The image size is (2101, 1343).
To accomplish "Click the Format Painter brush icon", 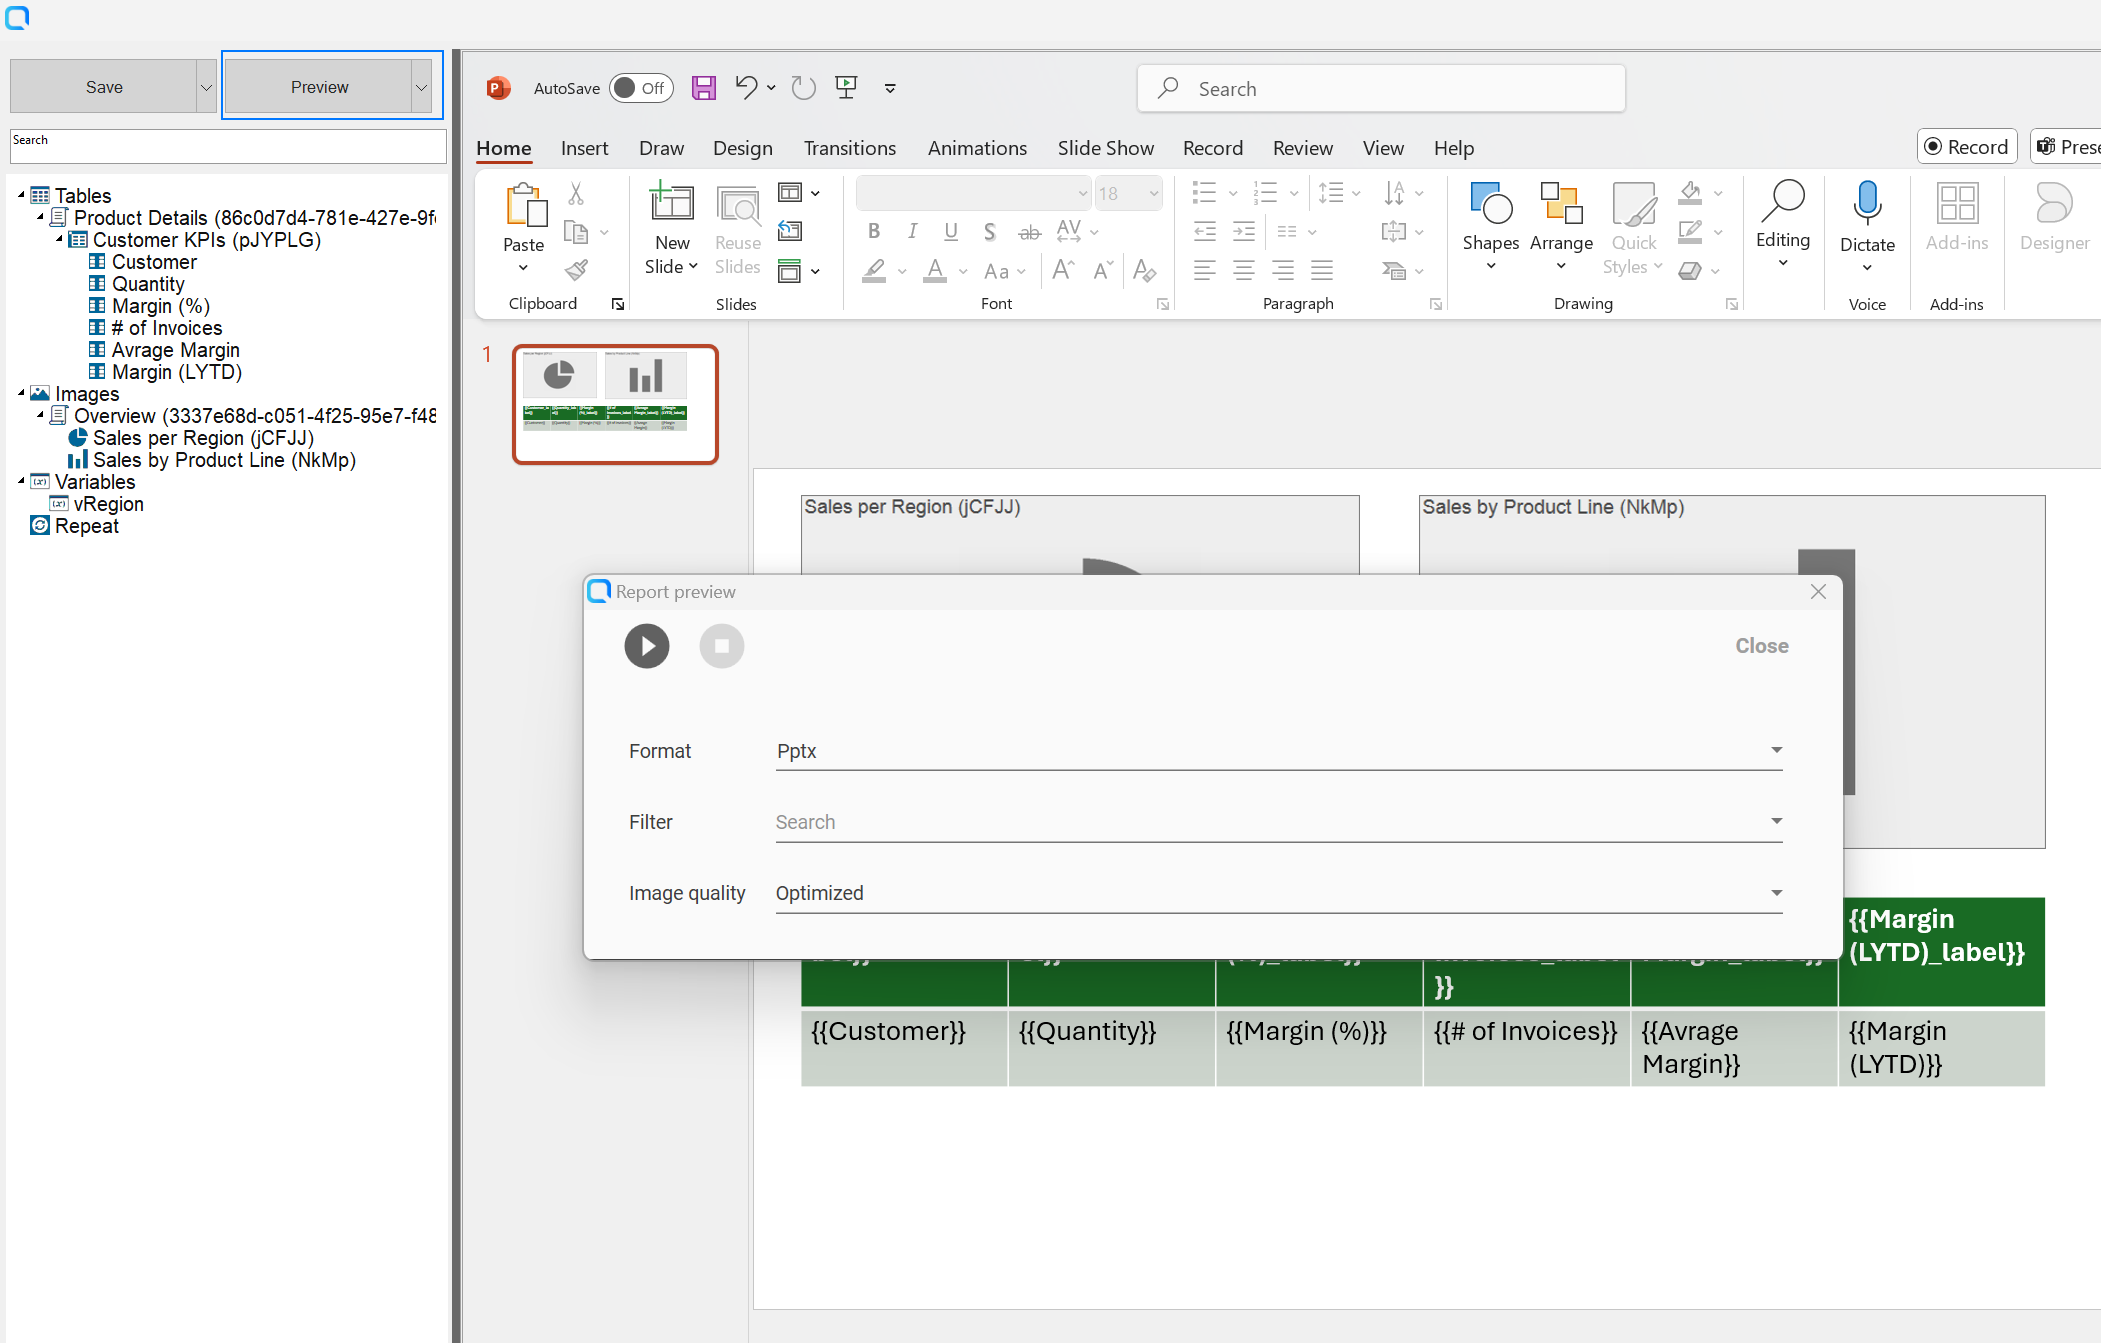I will (x=577, y=270).
